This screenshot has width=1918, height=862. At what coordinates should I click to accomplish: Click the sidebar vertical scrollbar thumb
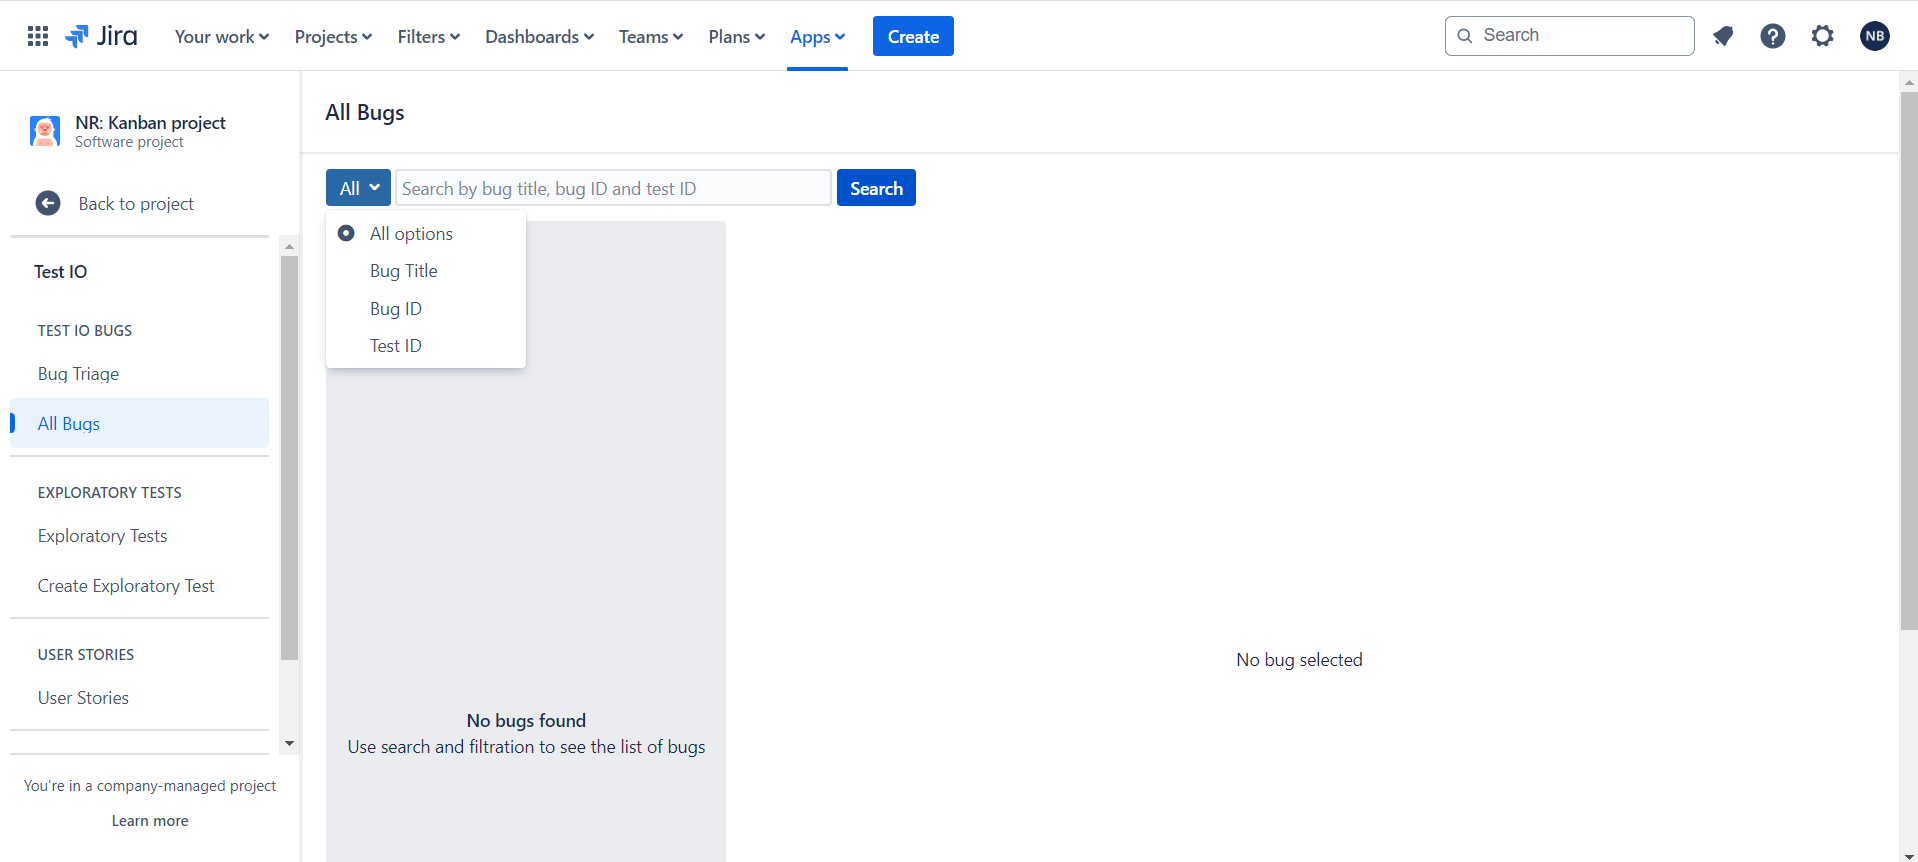coord(289,458)
